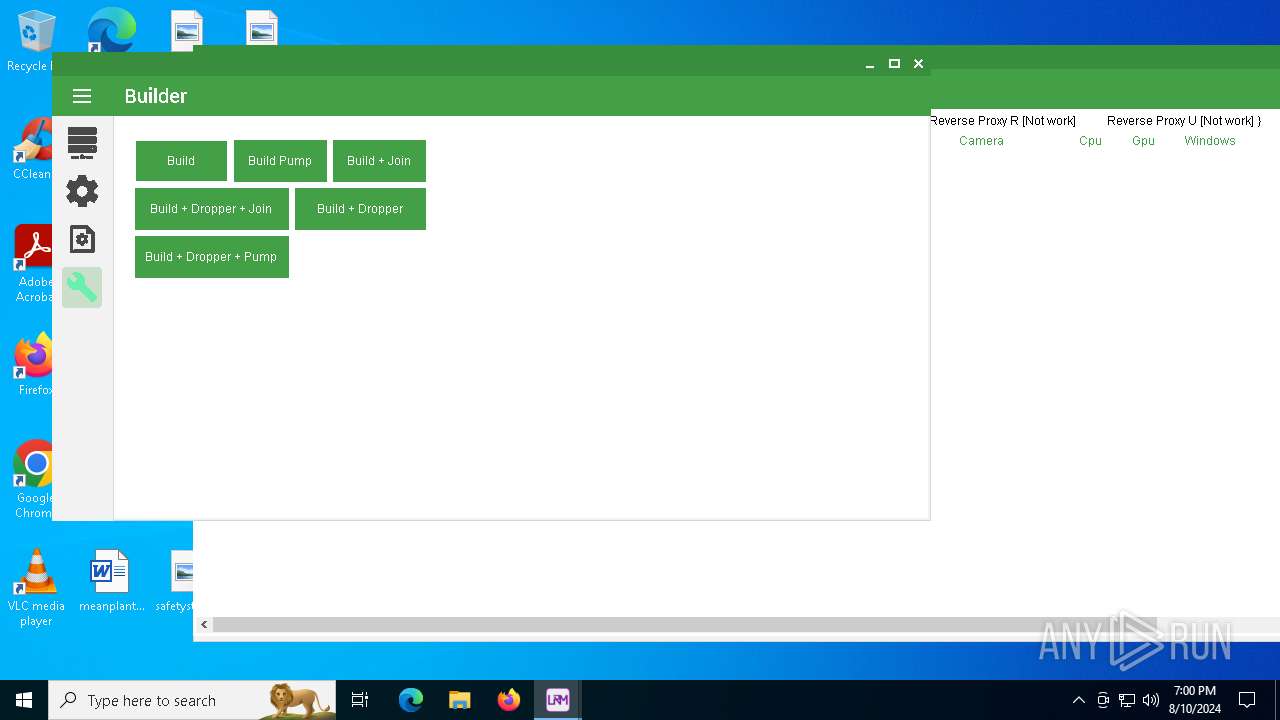Open File Explorer from taskbar

459,700
